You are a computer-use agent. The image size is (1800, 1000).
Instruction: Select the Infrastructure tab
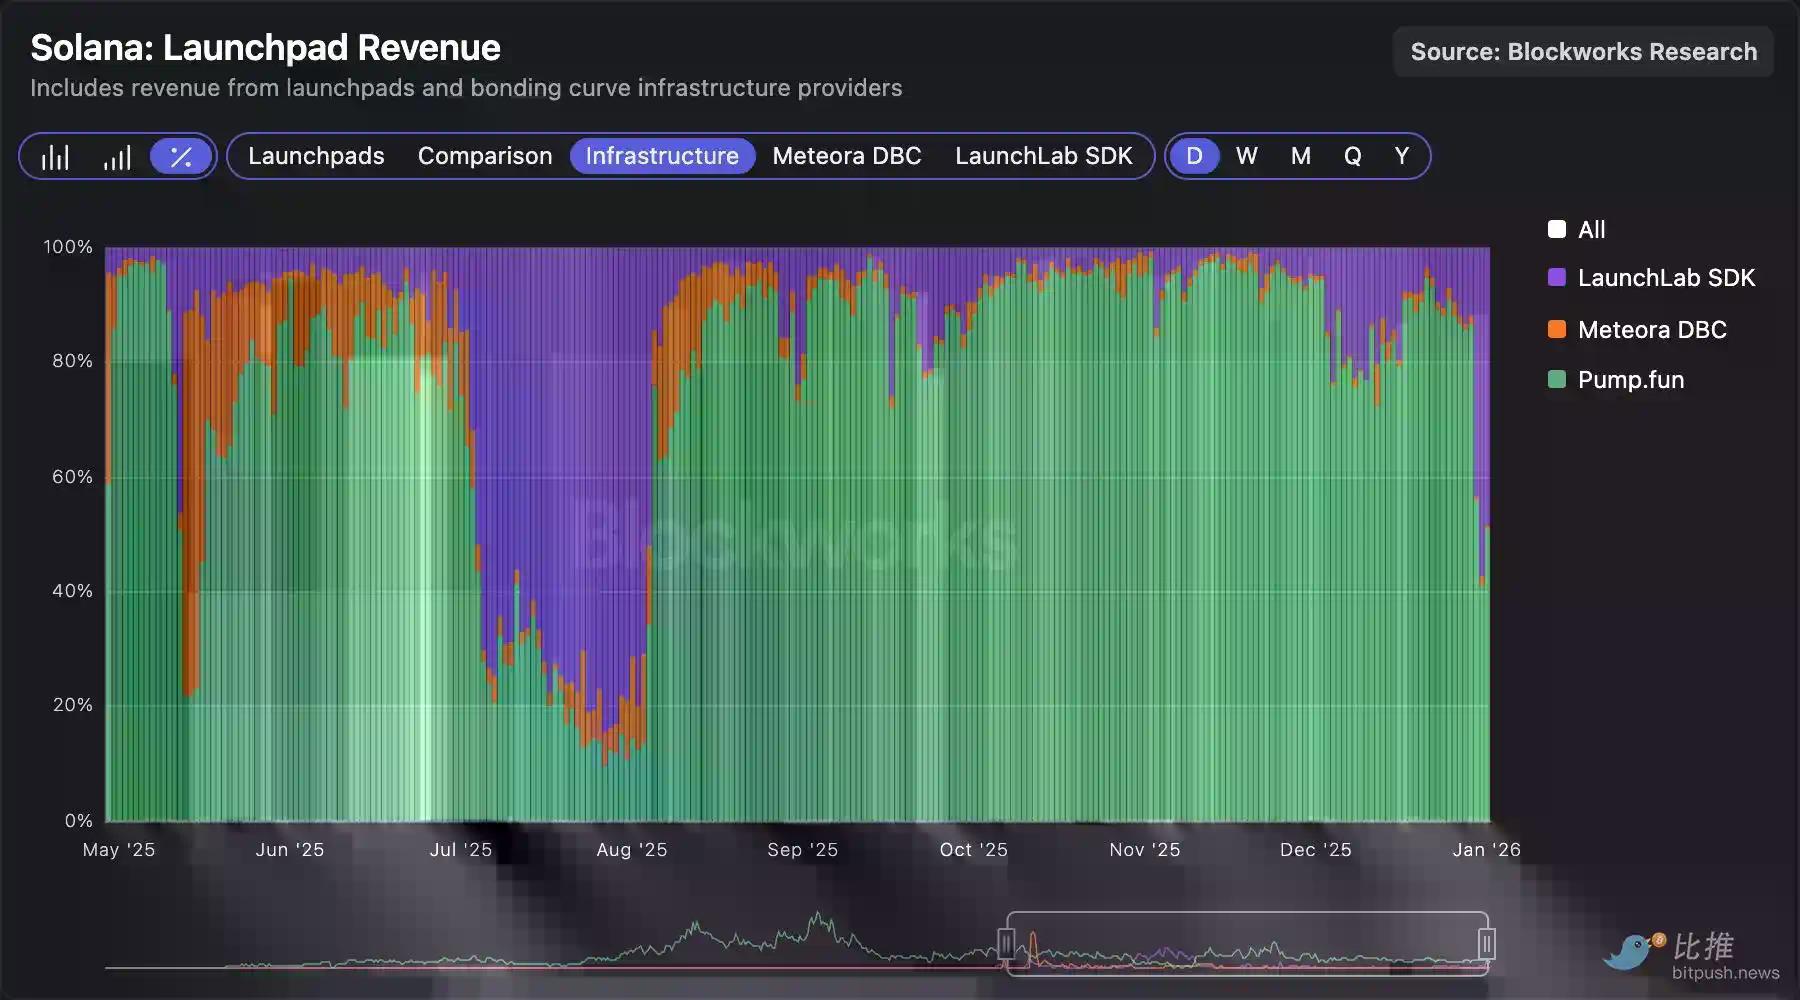[x=662, y=156]
